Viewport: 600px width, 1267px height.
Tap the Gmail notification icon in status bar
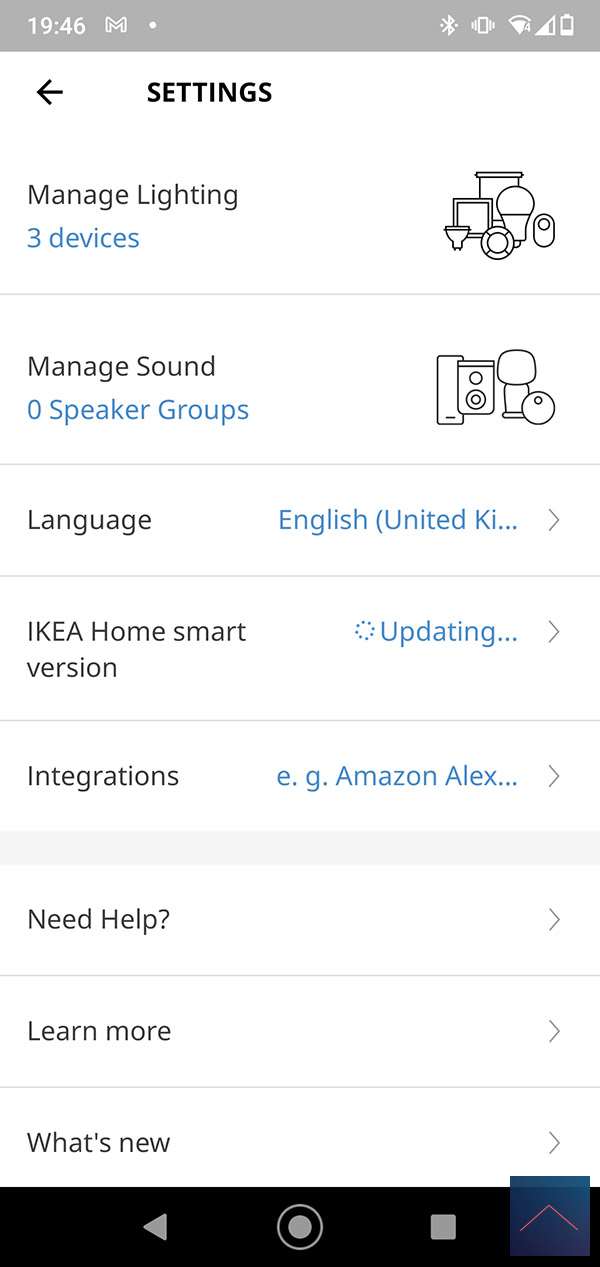coord(116,25)
